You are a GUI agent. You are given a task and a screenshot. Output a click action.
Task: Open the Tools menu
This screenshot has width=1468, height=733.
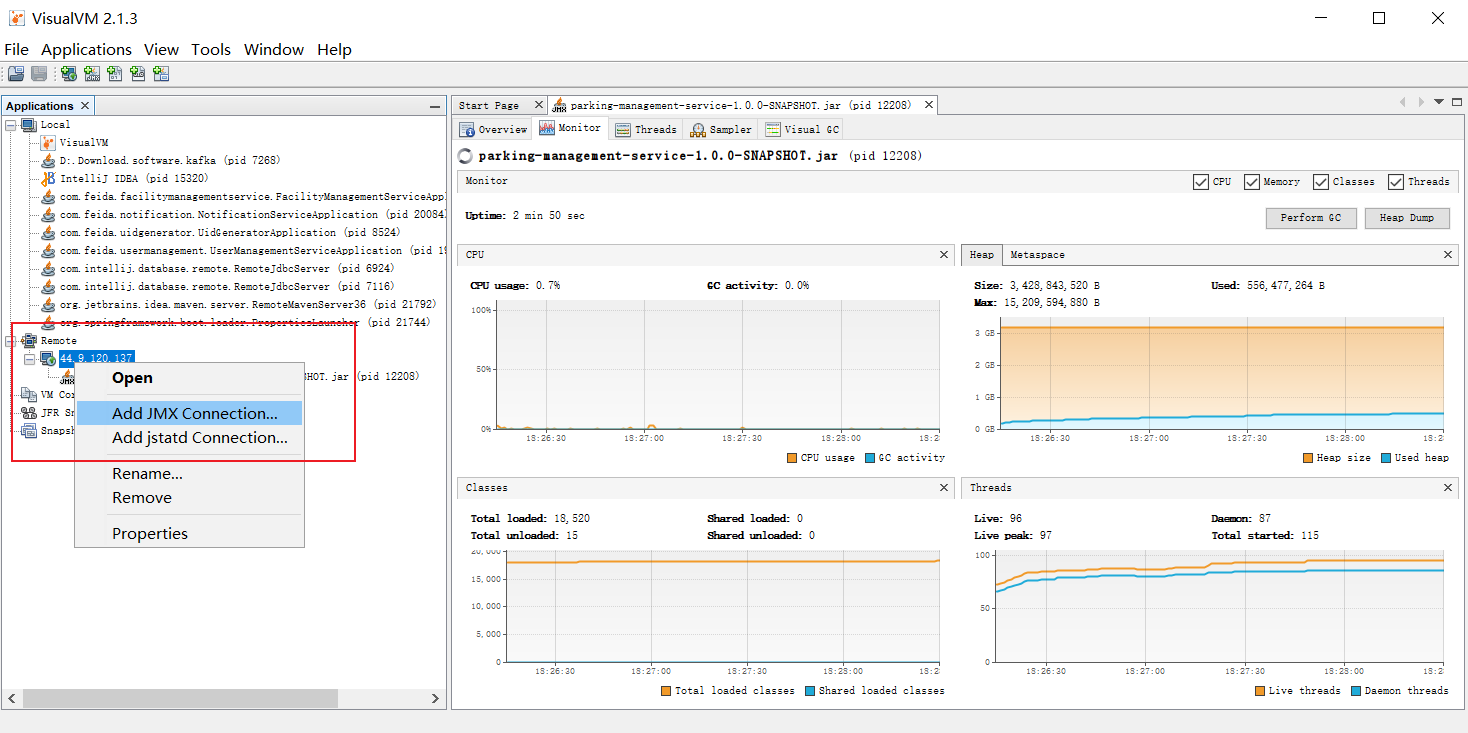(211, 49)
